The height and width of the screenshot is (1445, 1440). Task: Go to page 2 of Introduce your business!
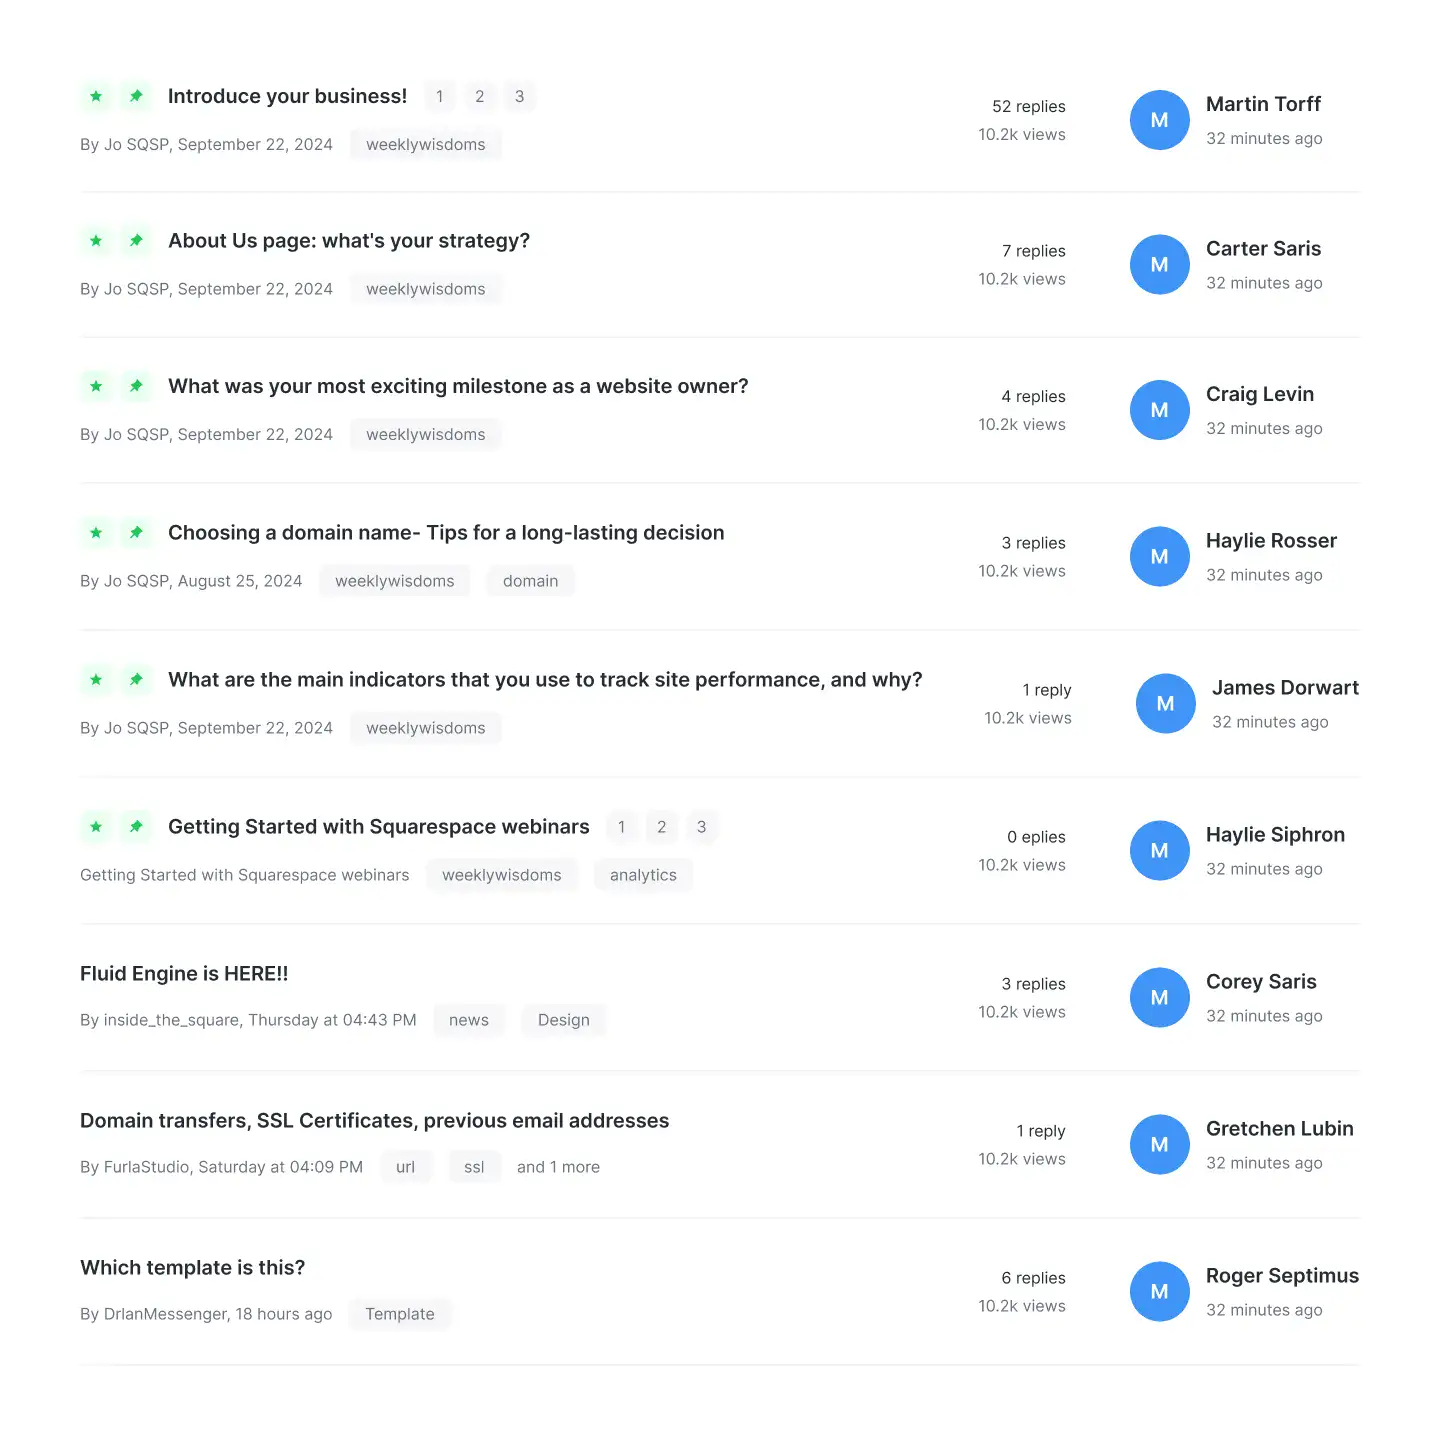(x=480, y=96)
